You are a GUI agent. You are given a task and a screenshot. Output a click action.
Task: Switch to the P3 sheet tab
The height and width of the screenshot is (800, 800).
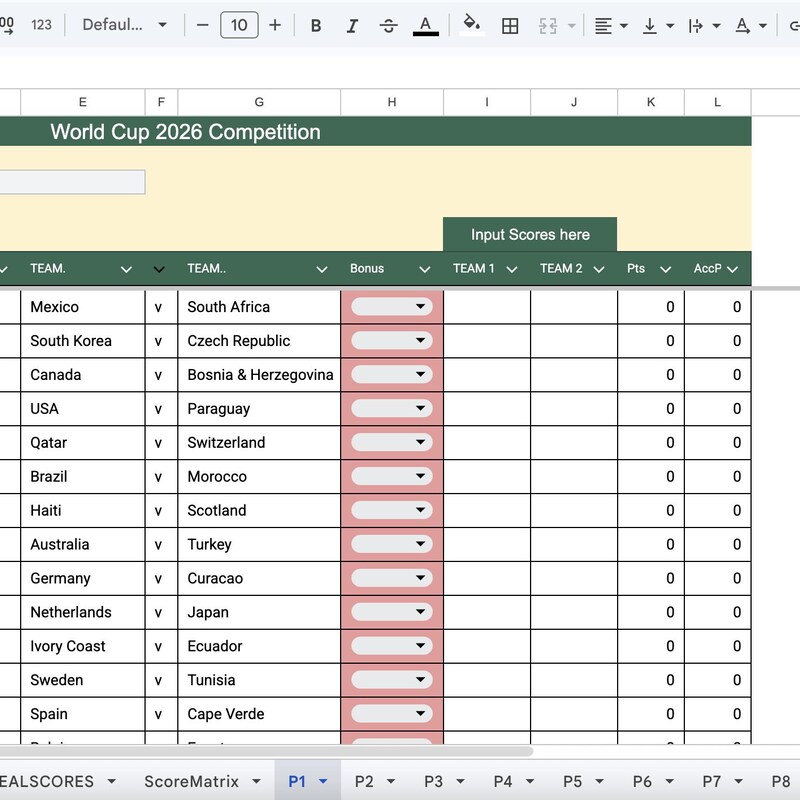tap(433, 781)
